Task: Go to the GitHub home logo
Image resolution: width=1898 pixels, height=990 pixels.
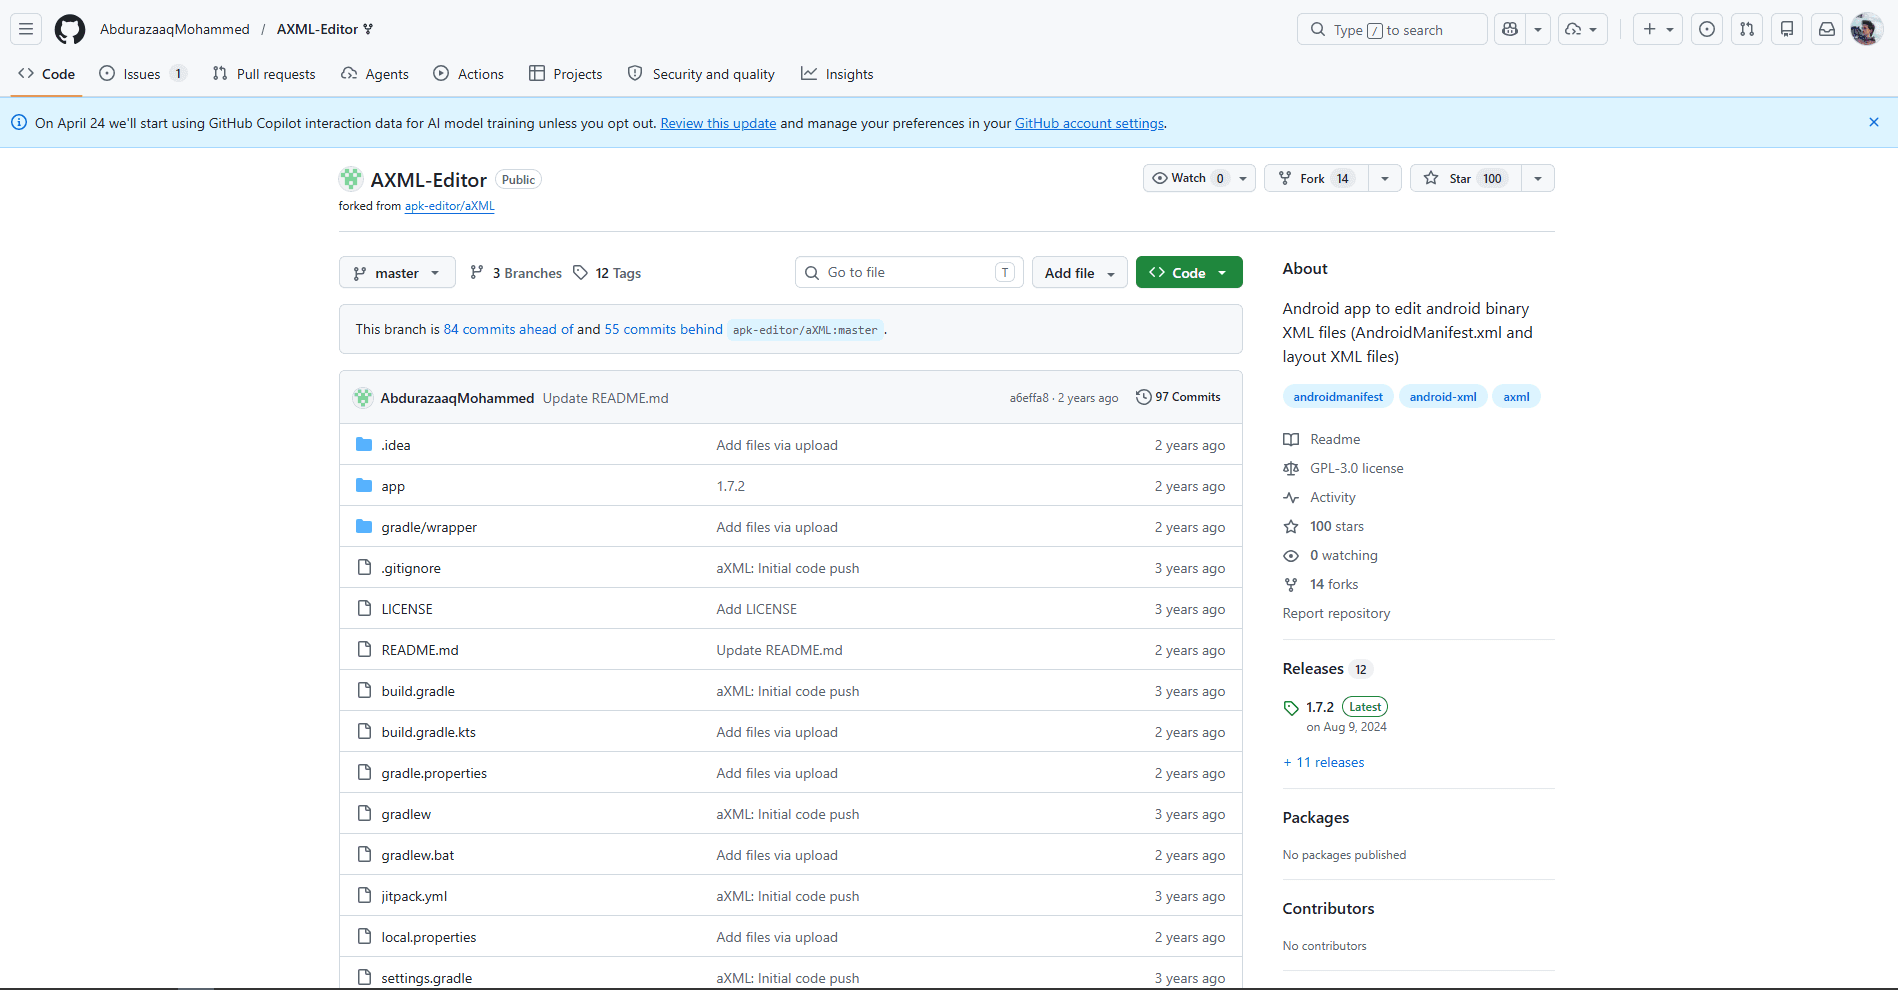Action: coord(70,29)
